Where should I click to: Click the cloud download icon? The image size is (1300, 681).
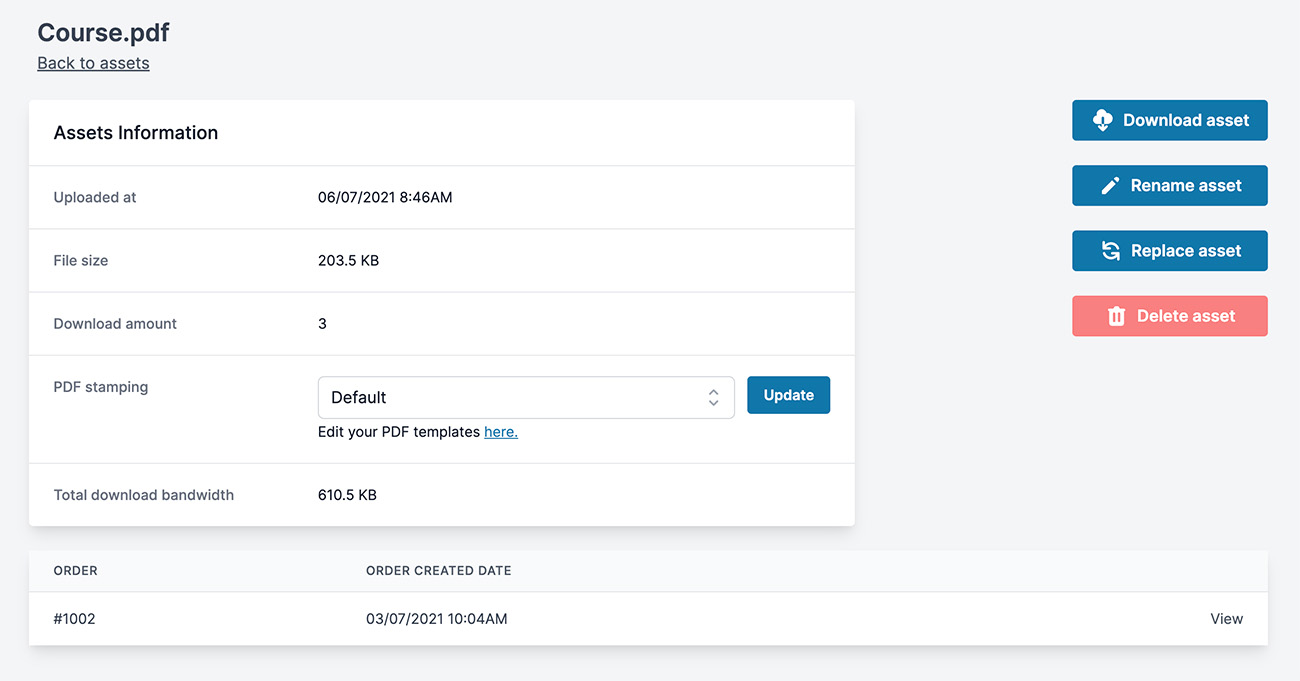click(1102, 120)
